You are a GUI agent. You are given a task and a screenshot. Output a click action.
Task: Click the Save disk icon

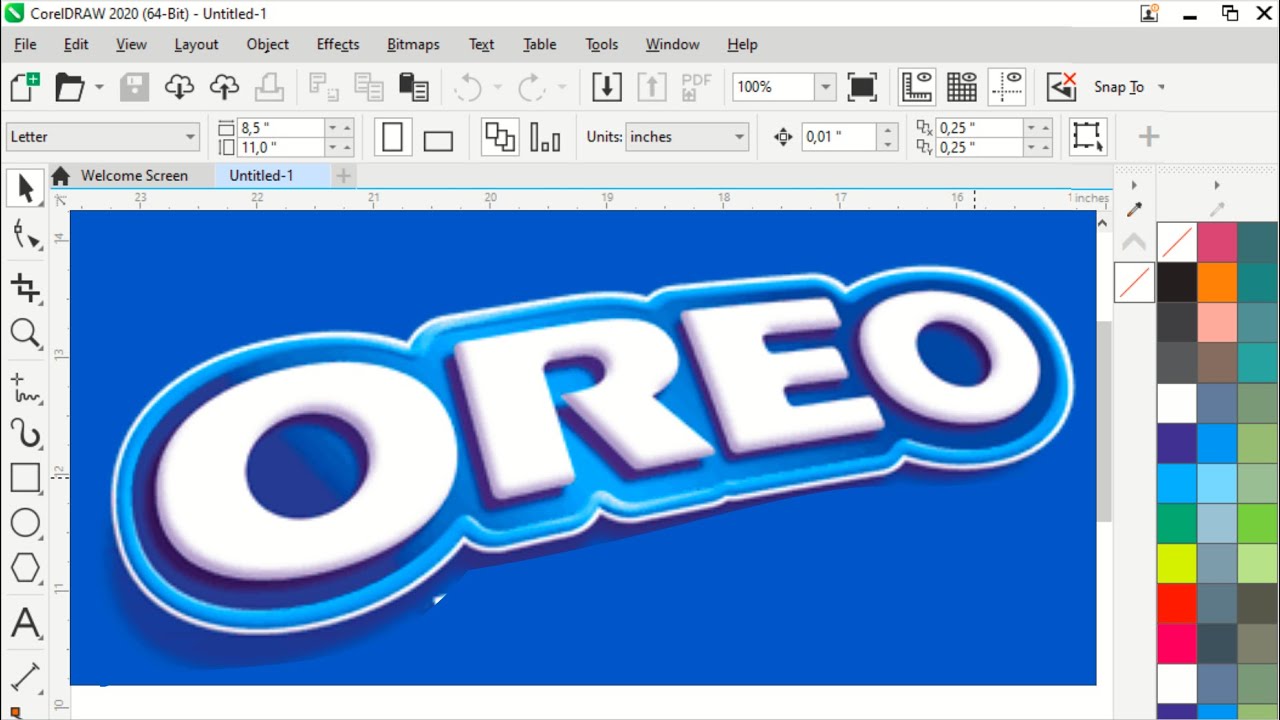tap(135, 87)
